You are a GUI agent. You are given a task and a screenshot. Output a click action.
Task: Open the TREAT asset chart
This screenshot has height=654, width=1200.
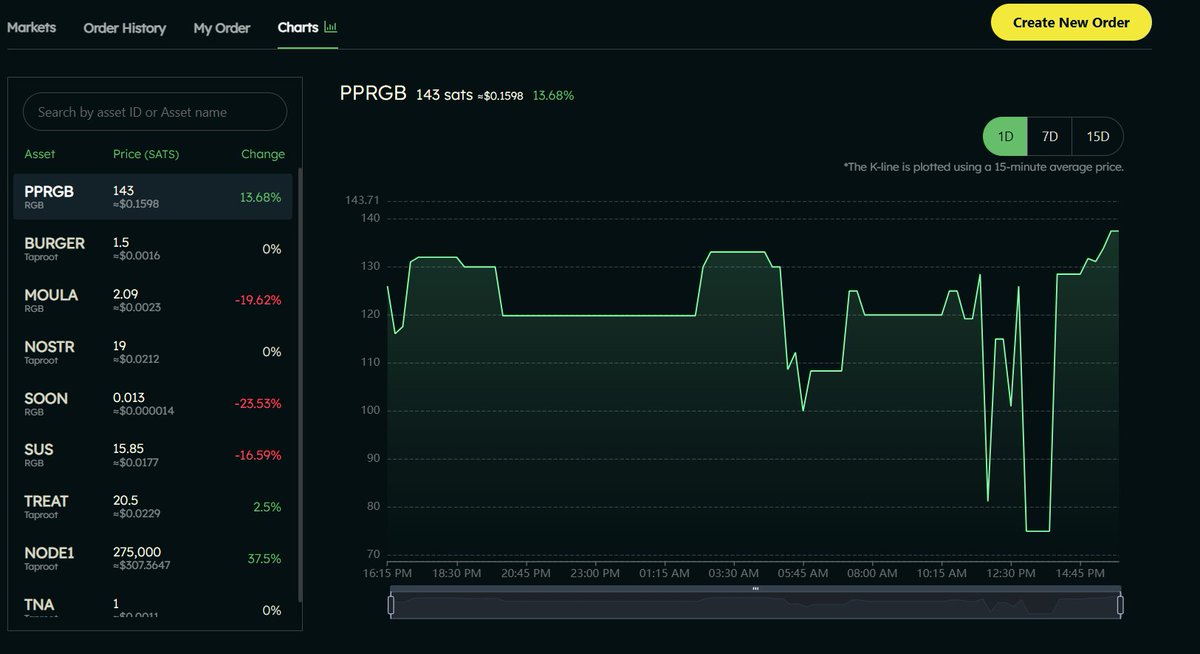click(x=153, y=507)
